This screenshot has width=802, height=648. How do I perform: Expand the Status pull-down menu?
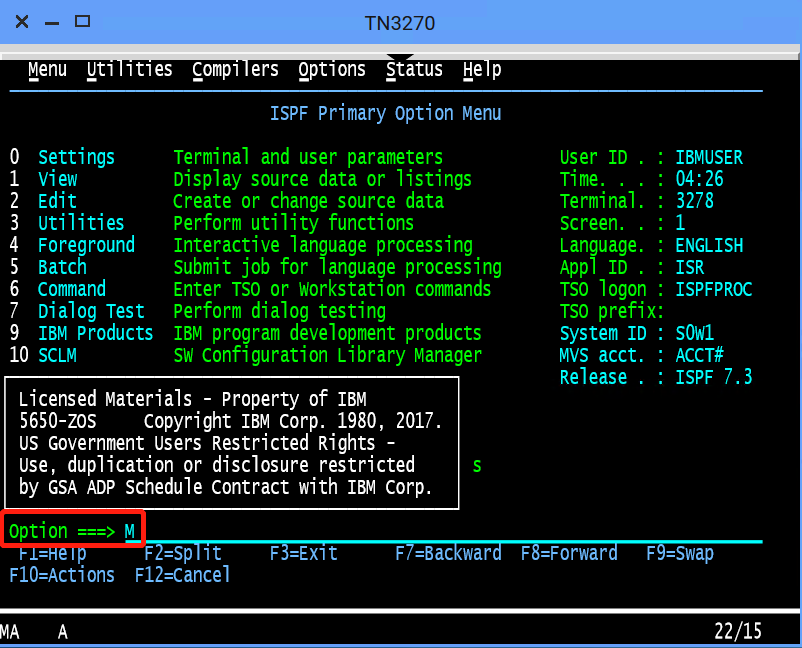pyautogui.click(x=414, y=69)
